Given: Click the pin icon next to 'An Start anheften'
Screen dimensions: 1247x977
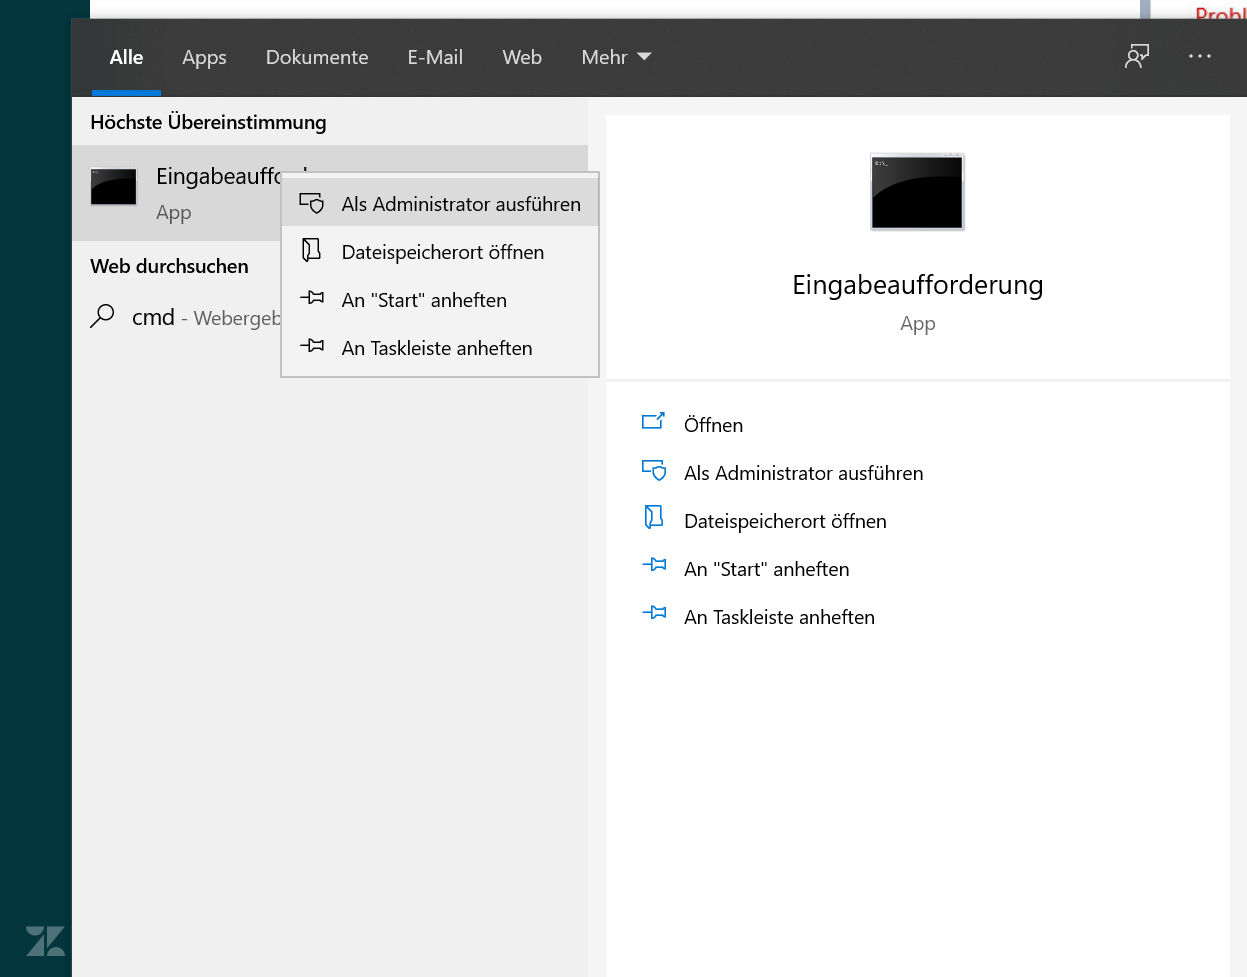Looking at the screenshot, I should point(311,299).
